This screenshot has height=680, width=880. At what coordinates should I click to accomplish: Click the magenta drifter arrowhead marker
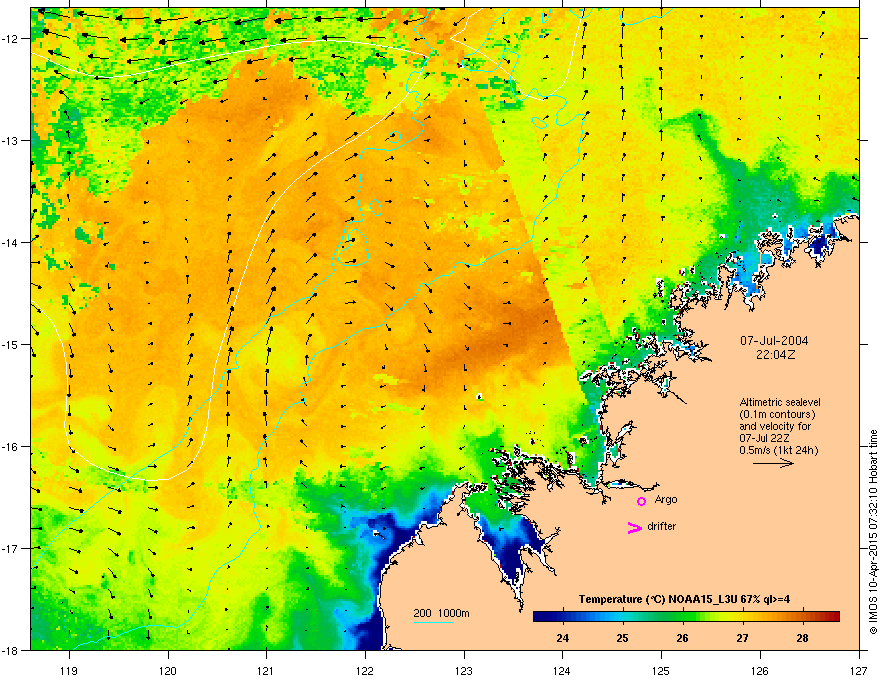coord(634,527)
